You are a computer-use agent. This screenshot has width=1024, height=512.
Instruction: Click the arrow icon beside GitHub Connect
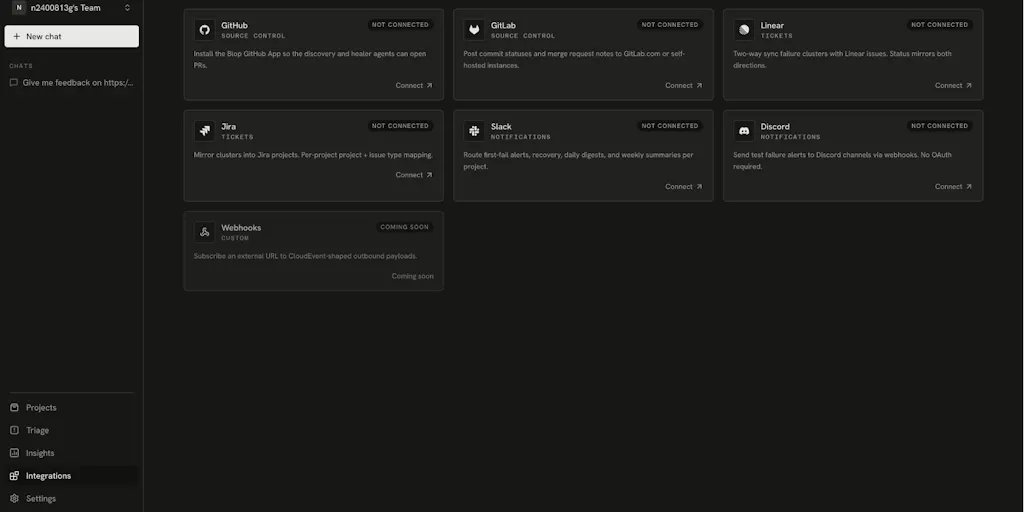click(x=429, y=86)
